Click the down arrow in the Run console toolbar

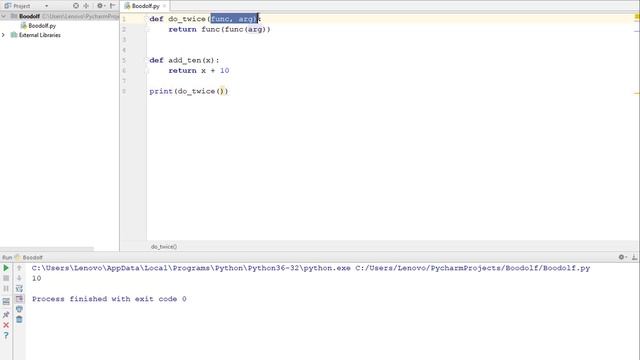click(19, 278)
